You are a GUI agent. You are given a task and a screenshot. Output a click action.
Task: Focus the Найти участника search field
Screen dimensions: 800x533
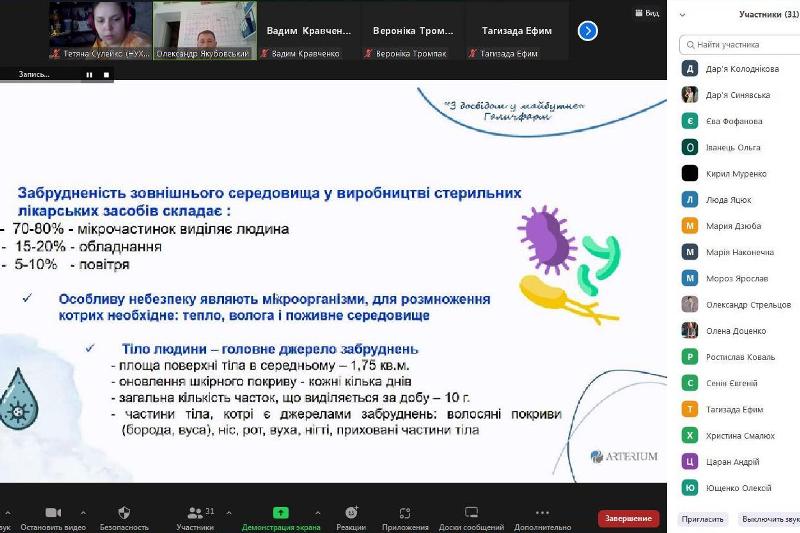coord(740,45)
